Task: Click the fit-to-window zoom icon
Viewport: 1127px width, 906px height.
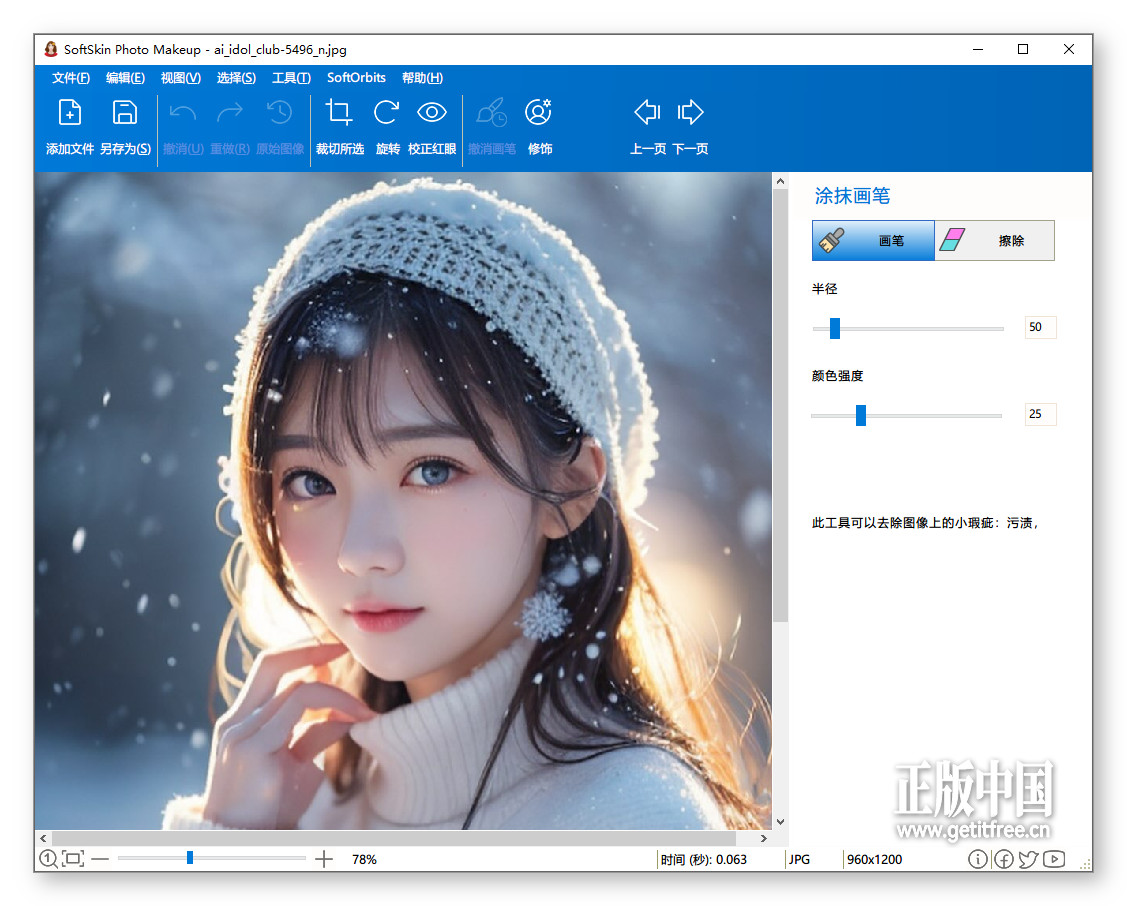Action: [x=73, y=859]
